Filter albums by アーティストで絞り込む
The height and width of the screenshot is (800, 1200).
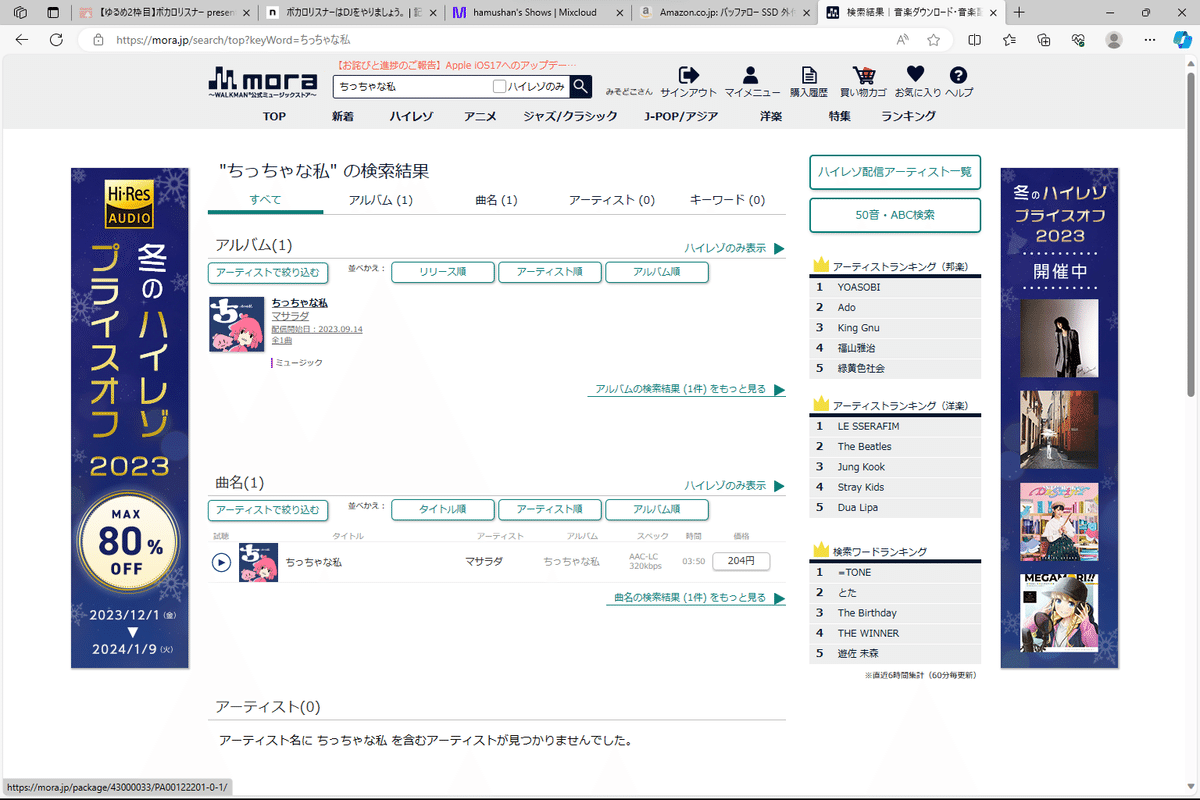pyautogui.click(x=268, y=272)
